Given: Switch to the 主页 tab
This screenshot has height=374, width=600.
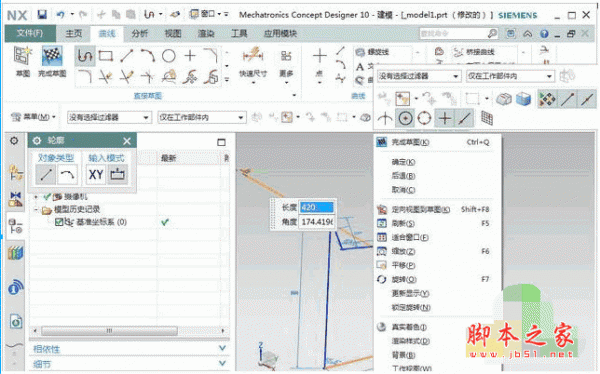Looking at the screenshot, I should coord(73,34).
